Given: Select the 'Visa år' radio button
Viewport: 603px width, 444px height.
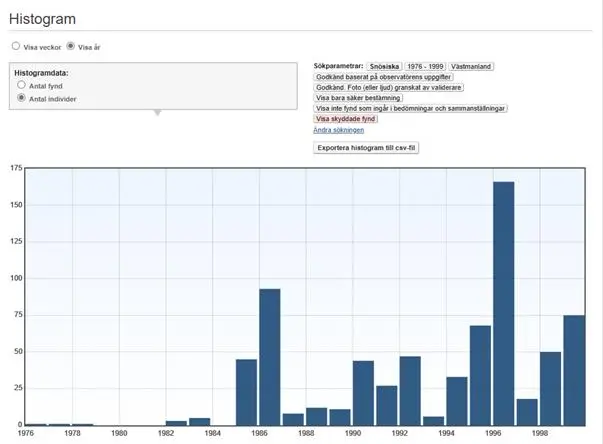Looking at the screenshot, I should point(71,46).
